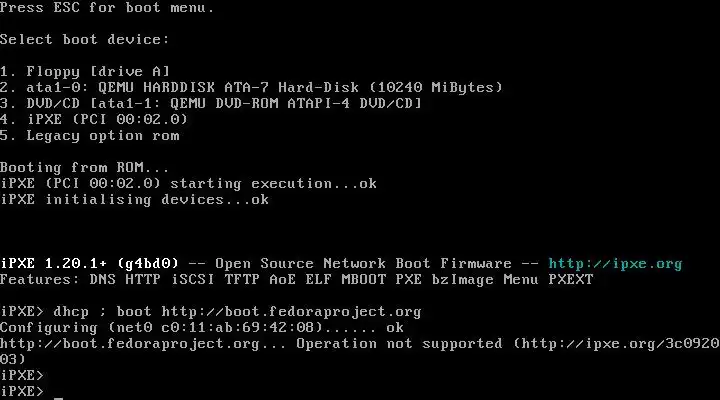This screenshot has width=720, height=400.
Task: Choose the QEMU HARDDISK ATA-7 boot entry
Action: [x=251, y=88]
